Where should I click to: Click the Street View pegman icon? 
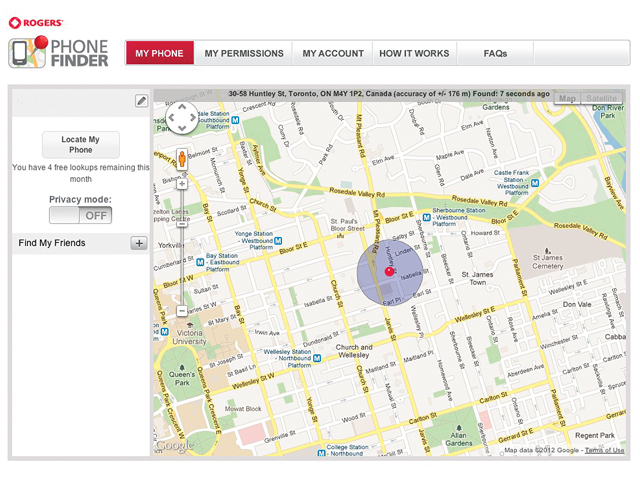pyautogui.click(x=181, y=158)
